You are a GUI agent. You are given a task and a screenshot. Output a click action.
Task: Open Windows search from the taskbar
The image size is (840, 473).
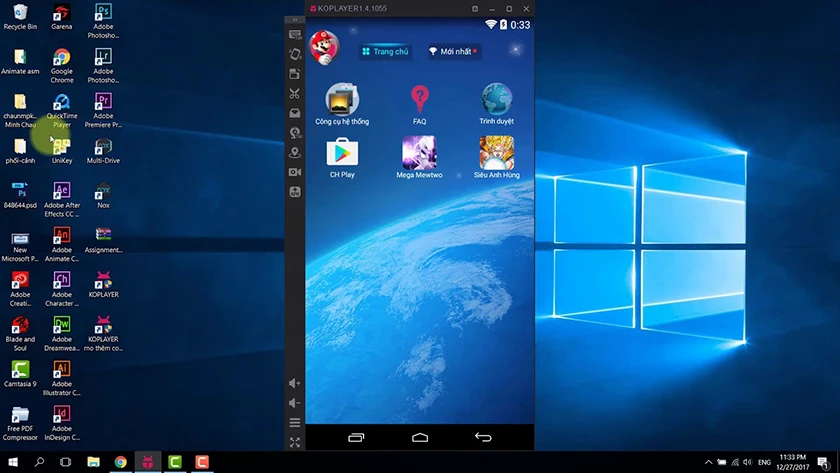[x=39, y=462]
